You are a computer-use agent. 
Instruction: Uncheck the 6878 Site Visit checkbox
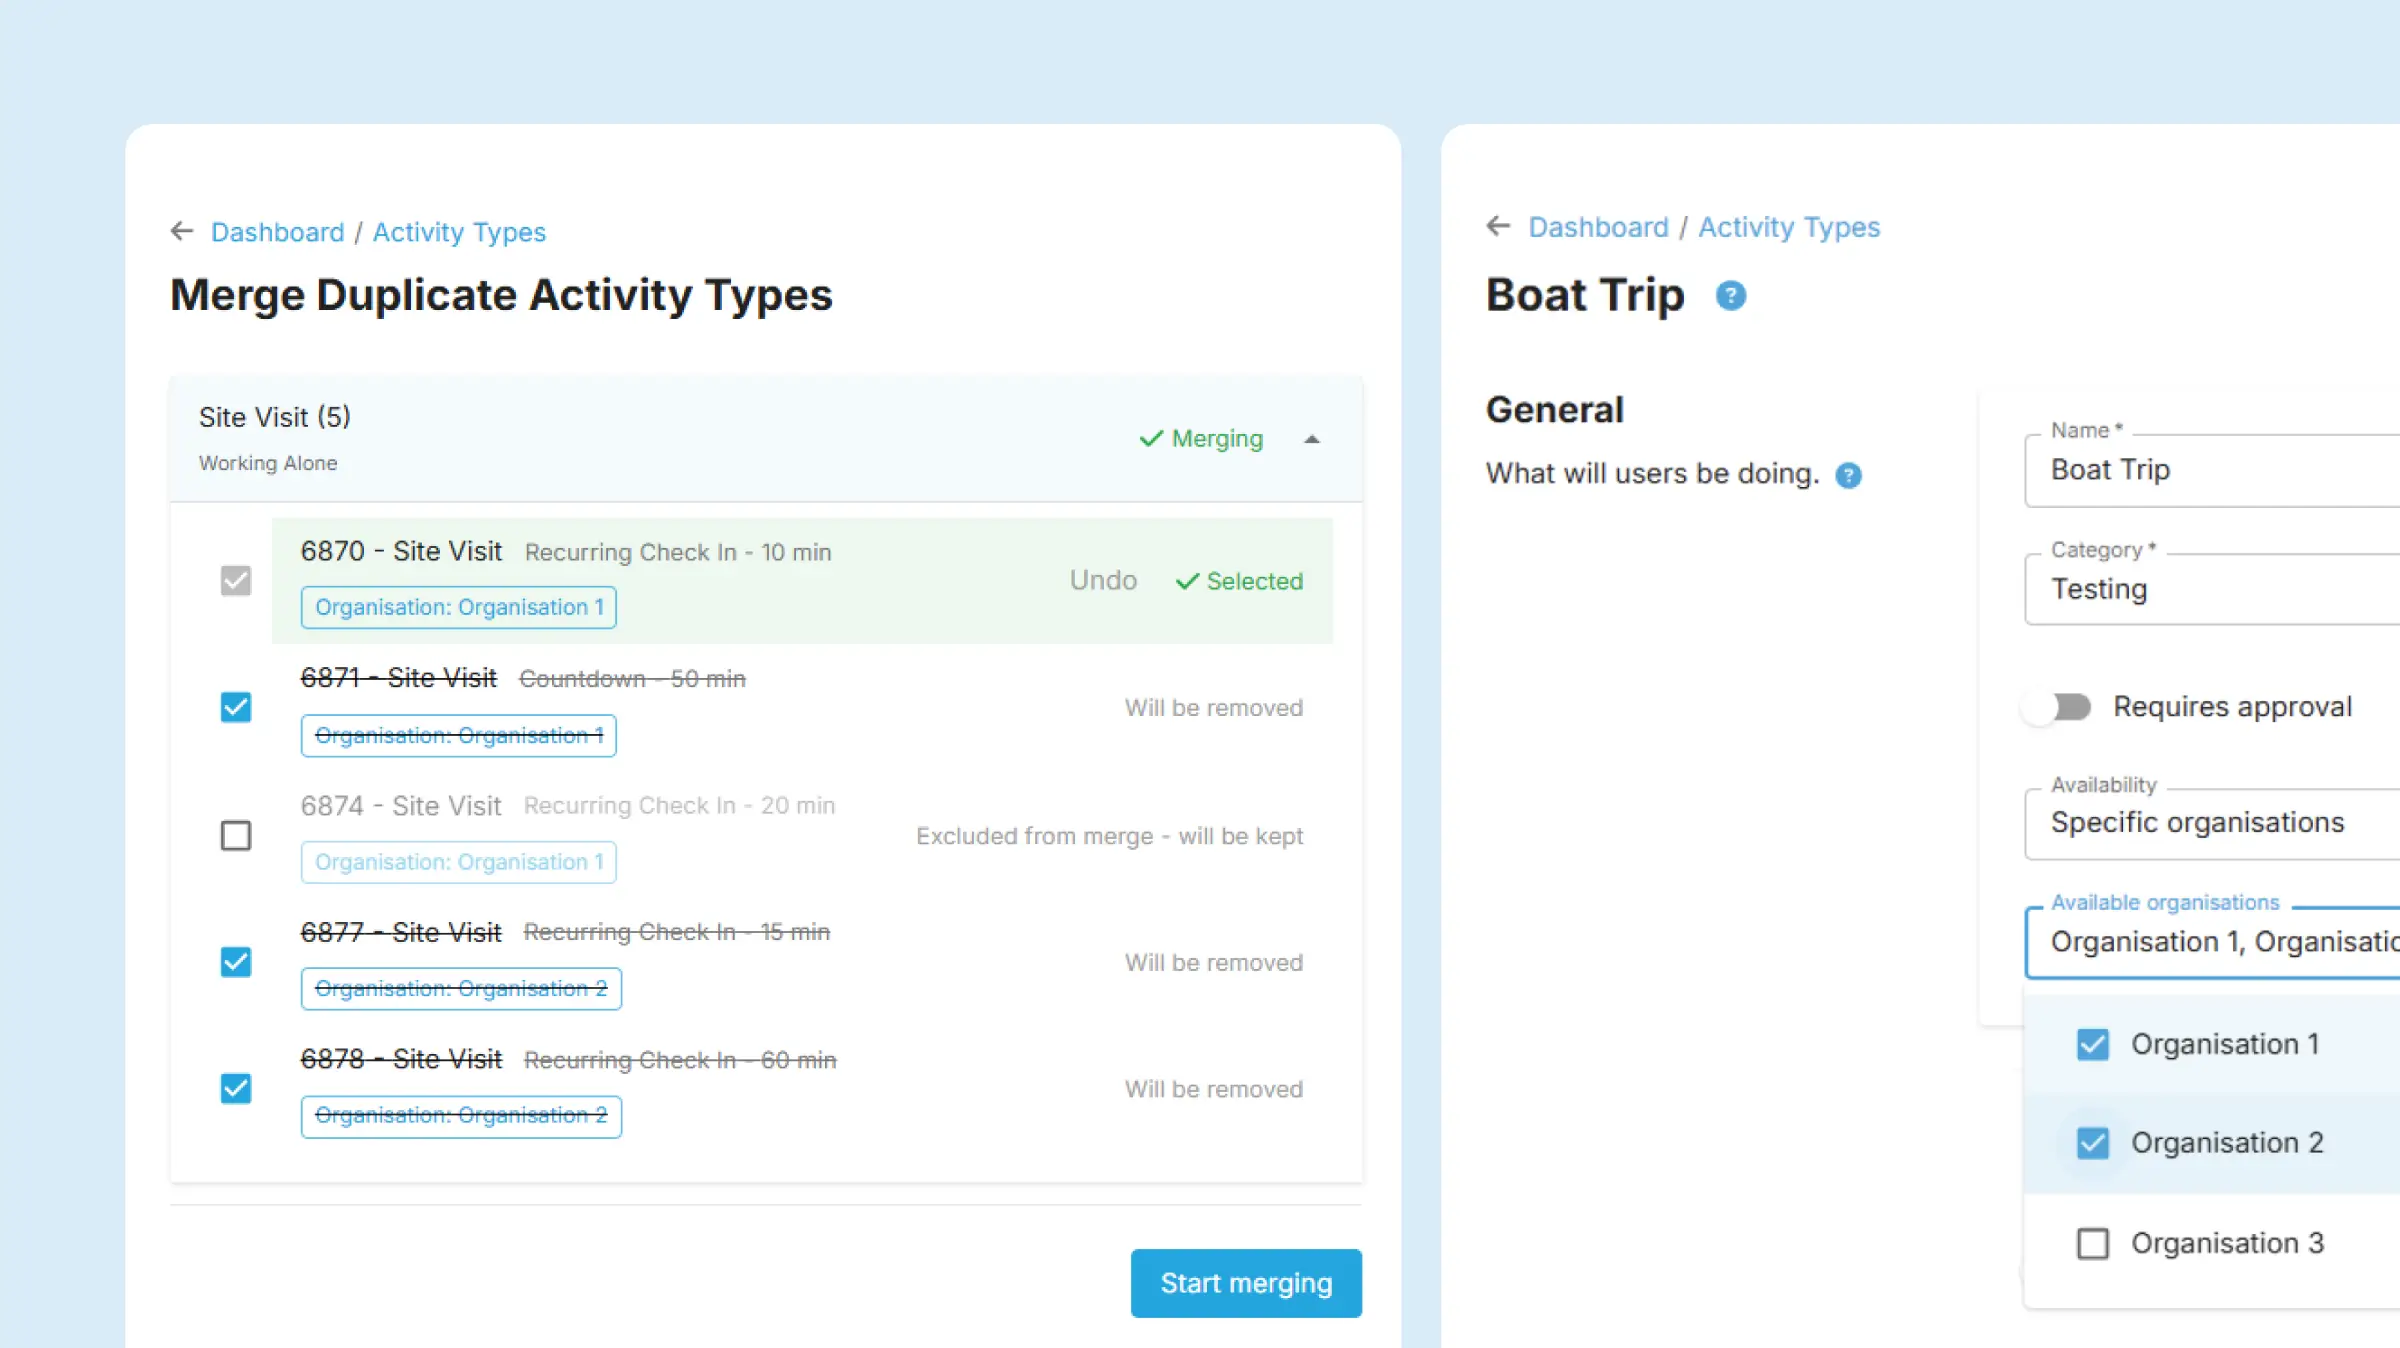236,1088
